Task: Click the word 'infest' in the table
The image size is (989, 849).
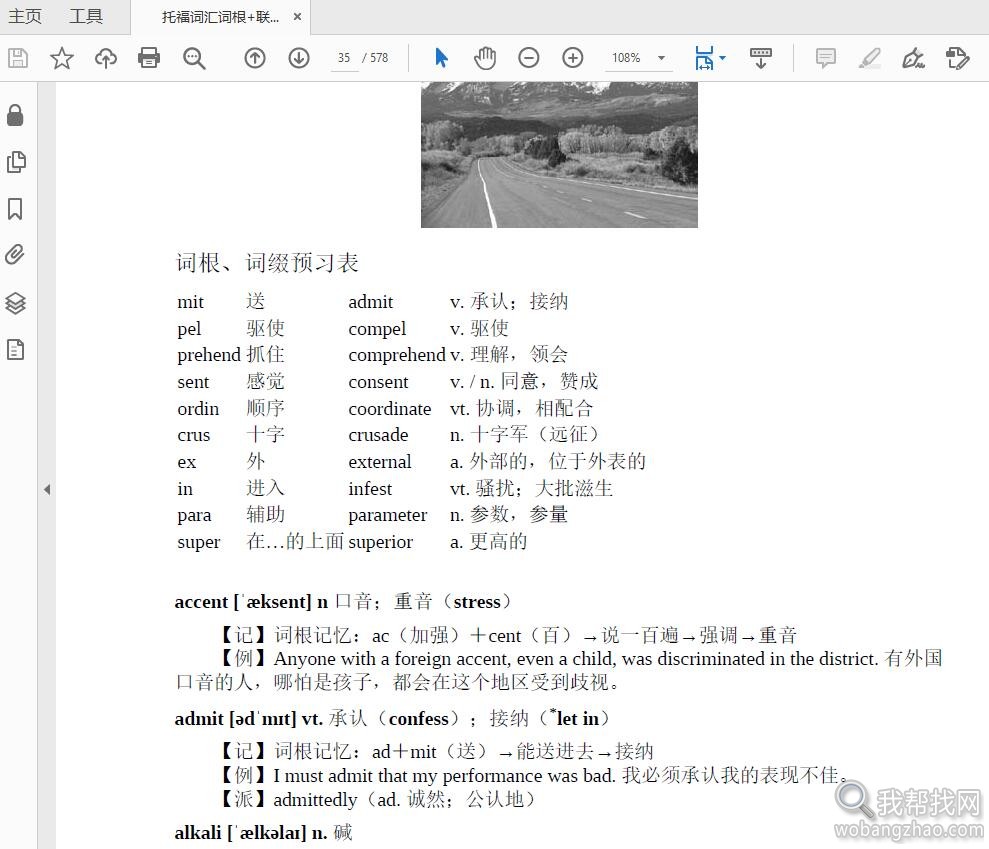Action: (370, 489)
